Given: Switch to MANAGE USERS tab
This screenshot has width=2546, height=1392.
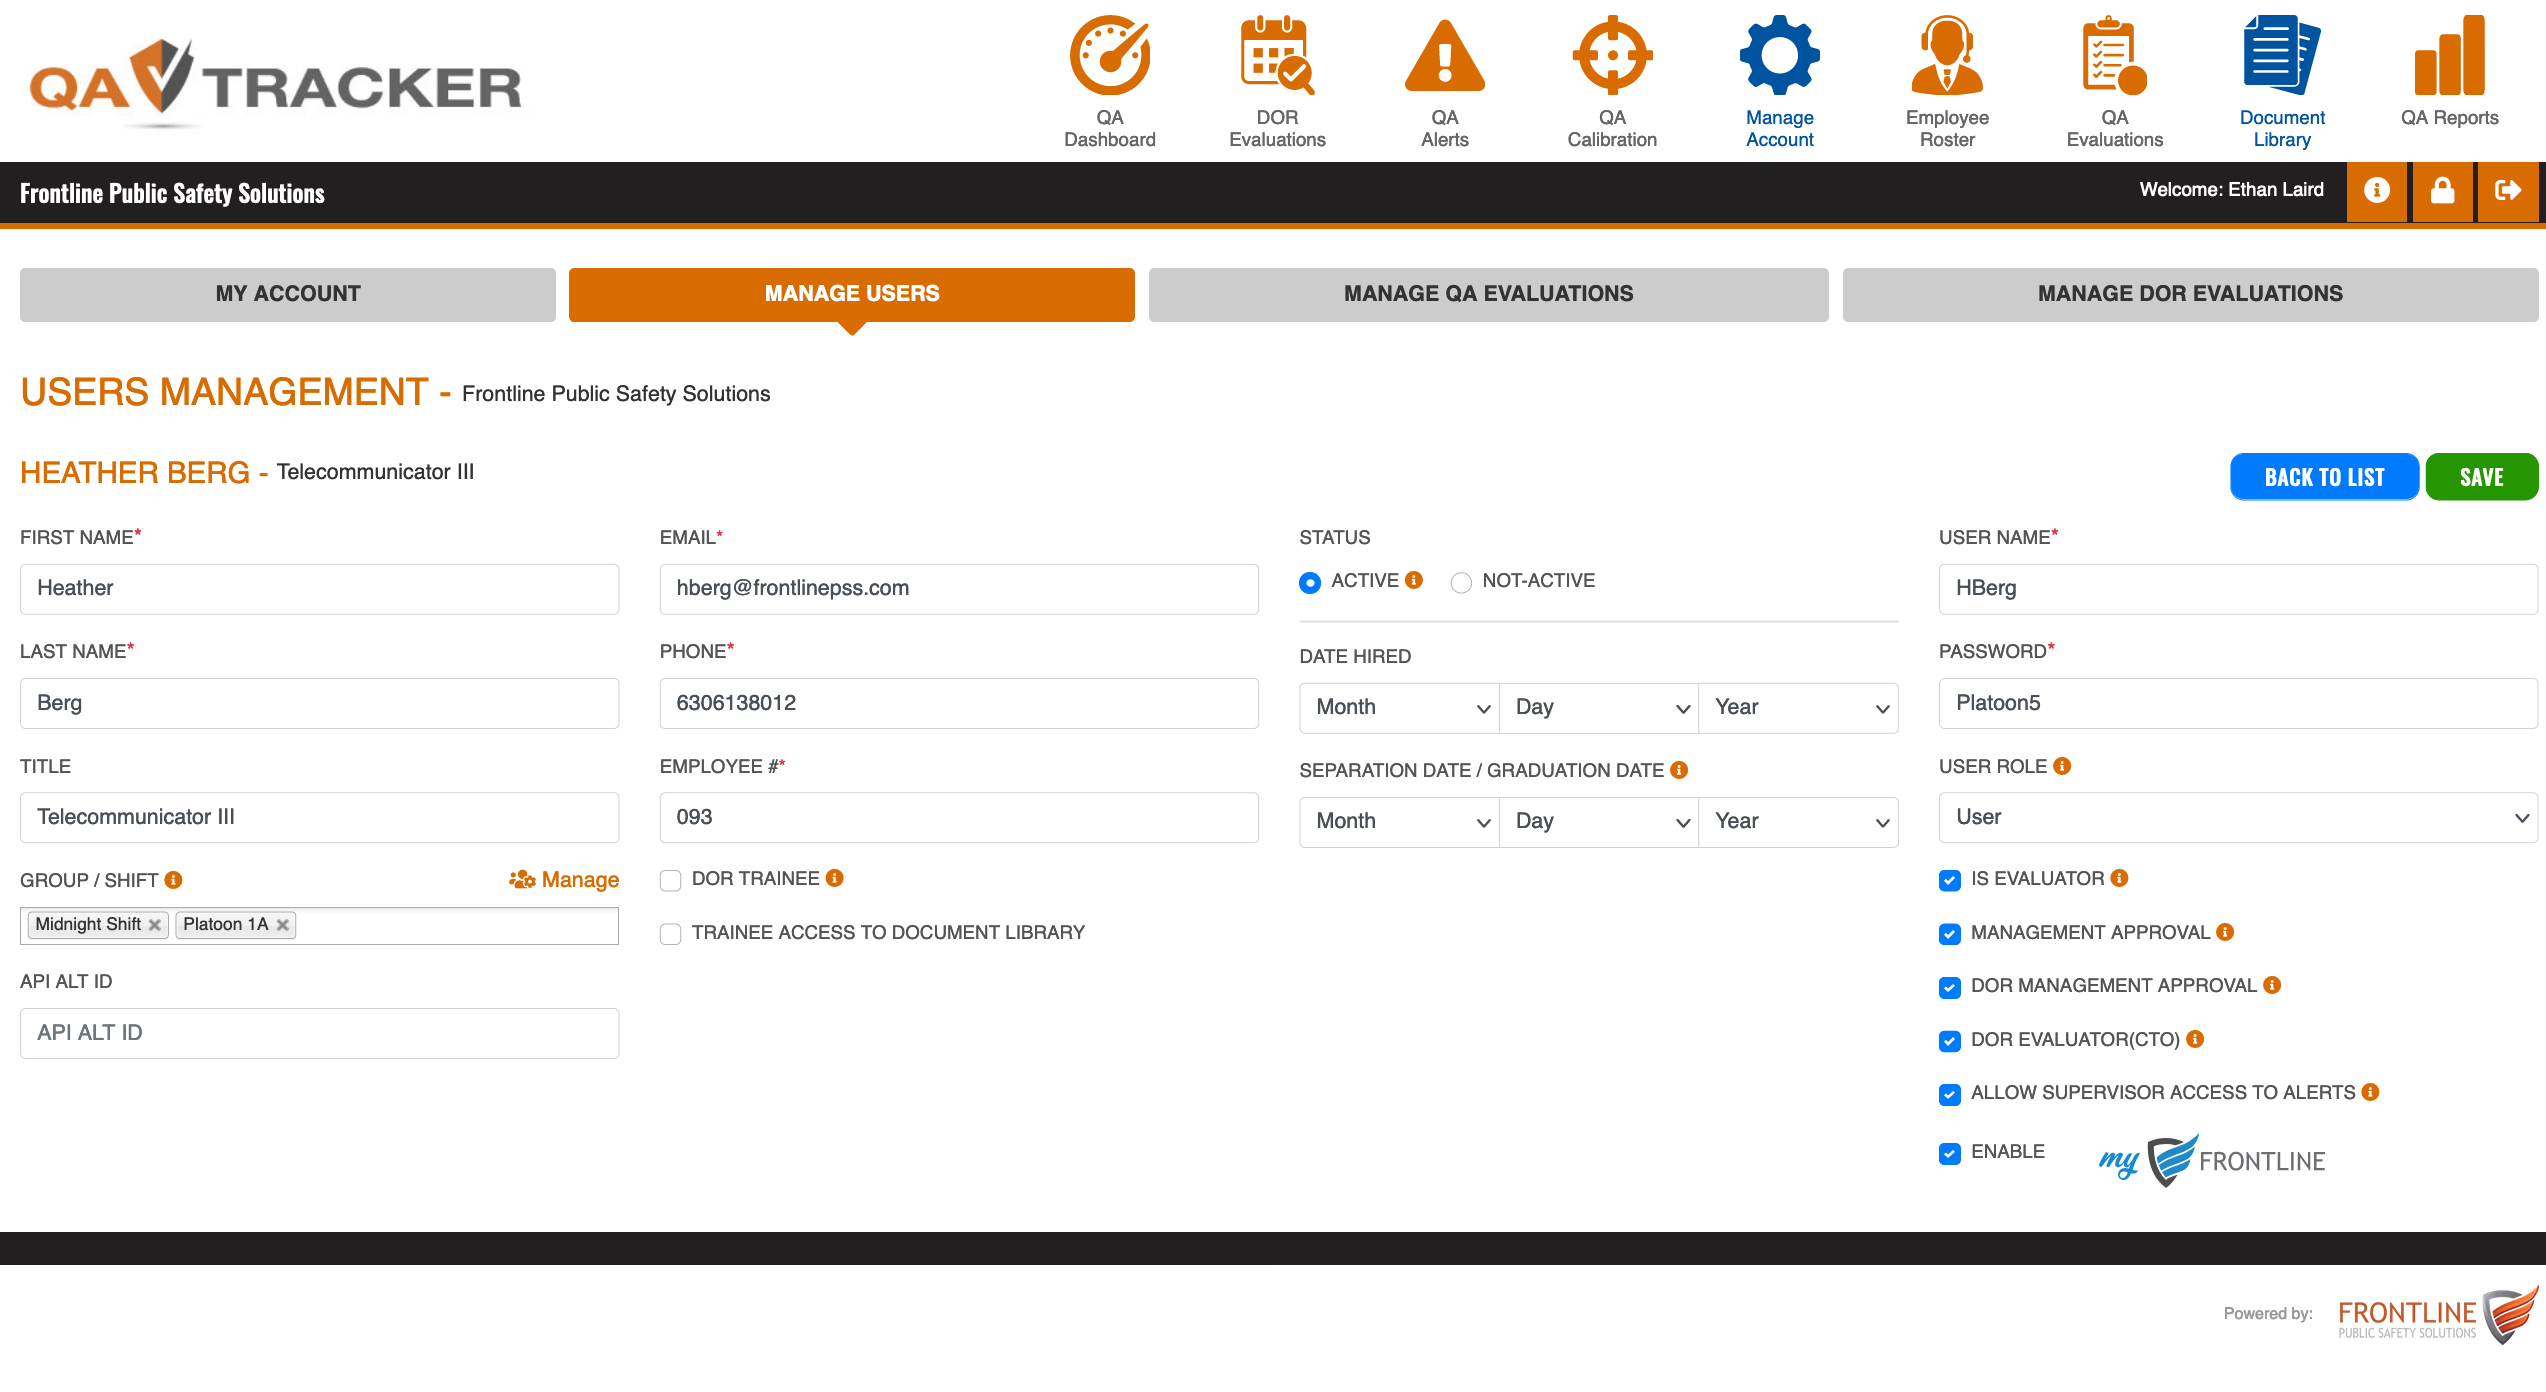Looking at the screenshot, I should (x=852, y=294).
